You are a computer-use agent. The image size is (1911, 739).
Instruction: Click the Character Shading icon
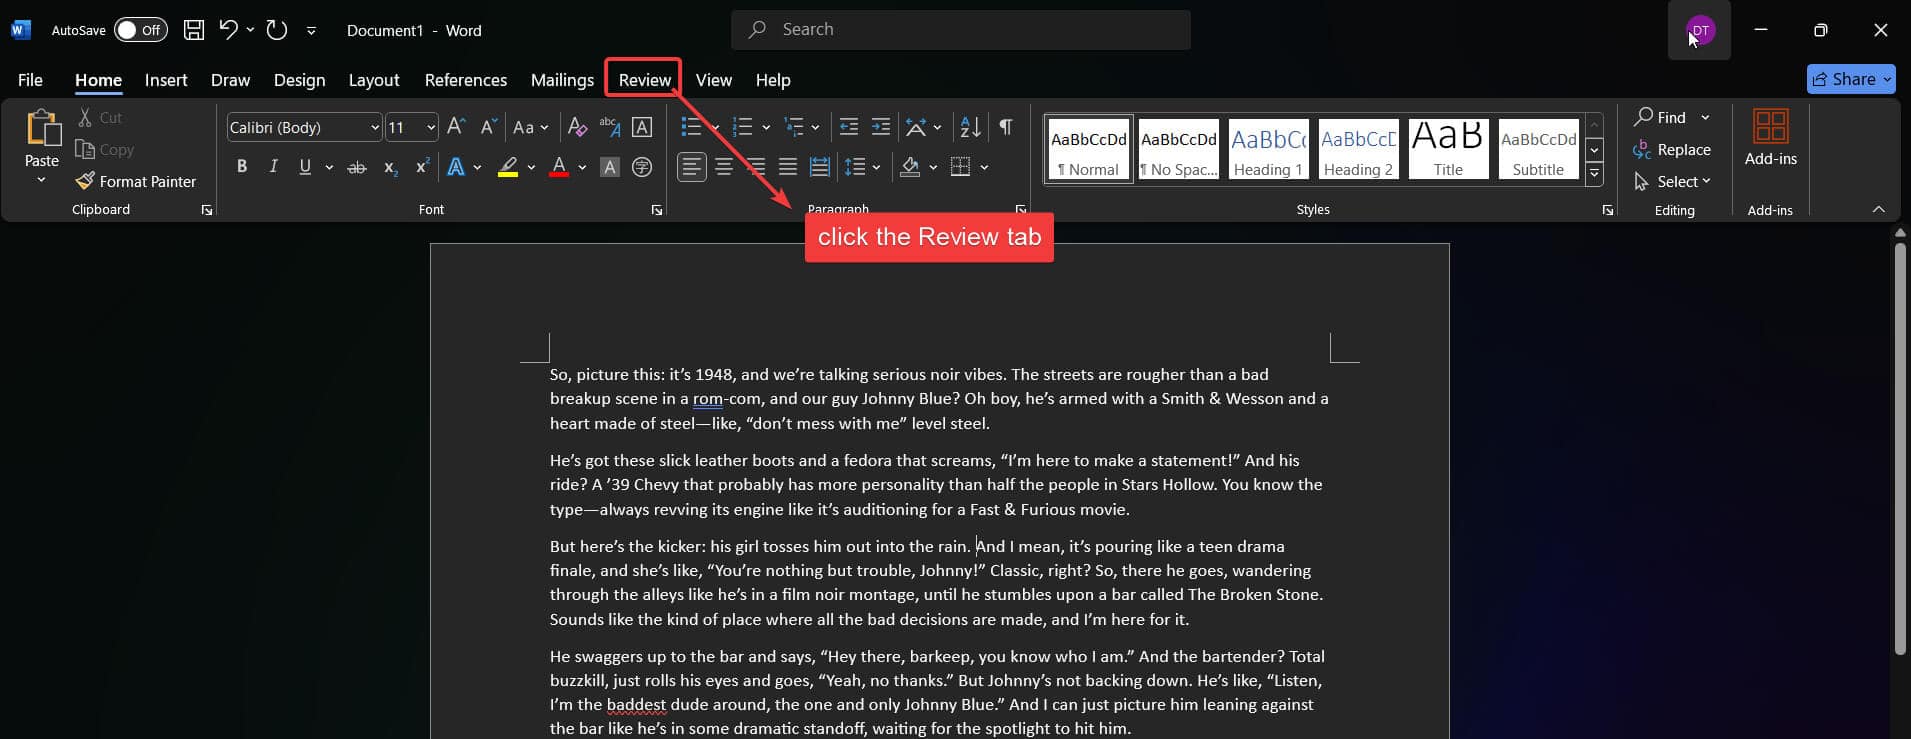(609, 167)
